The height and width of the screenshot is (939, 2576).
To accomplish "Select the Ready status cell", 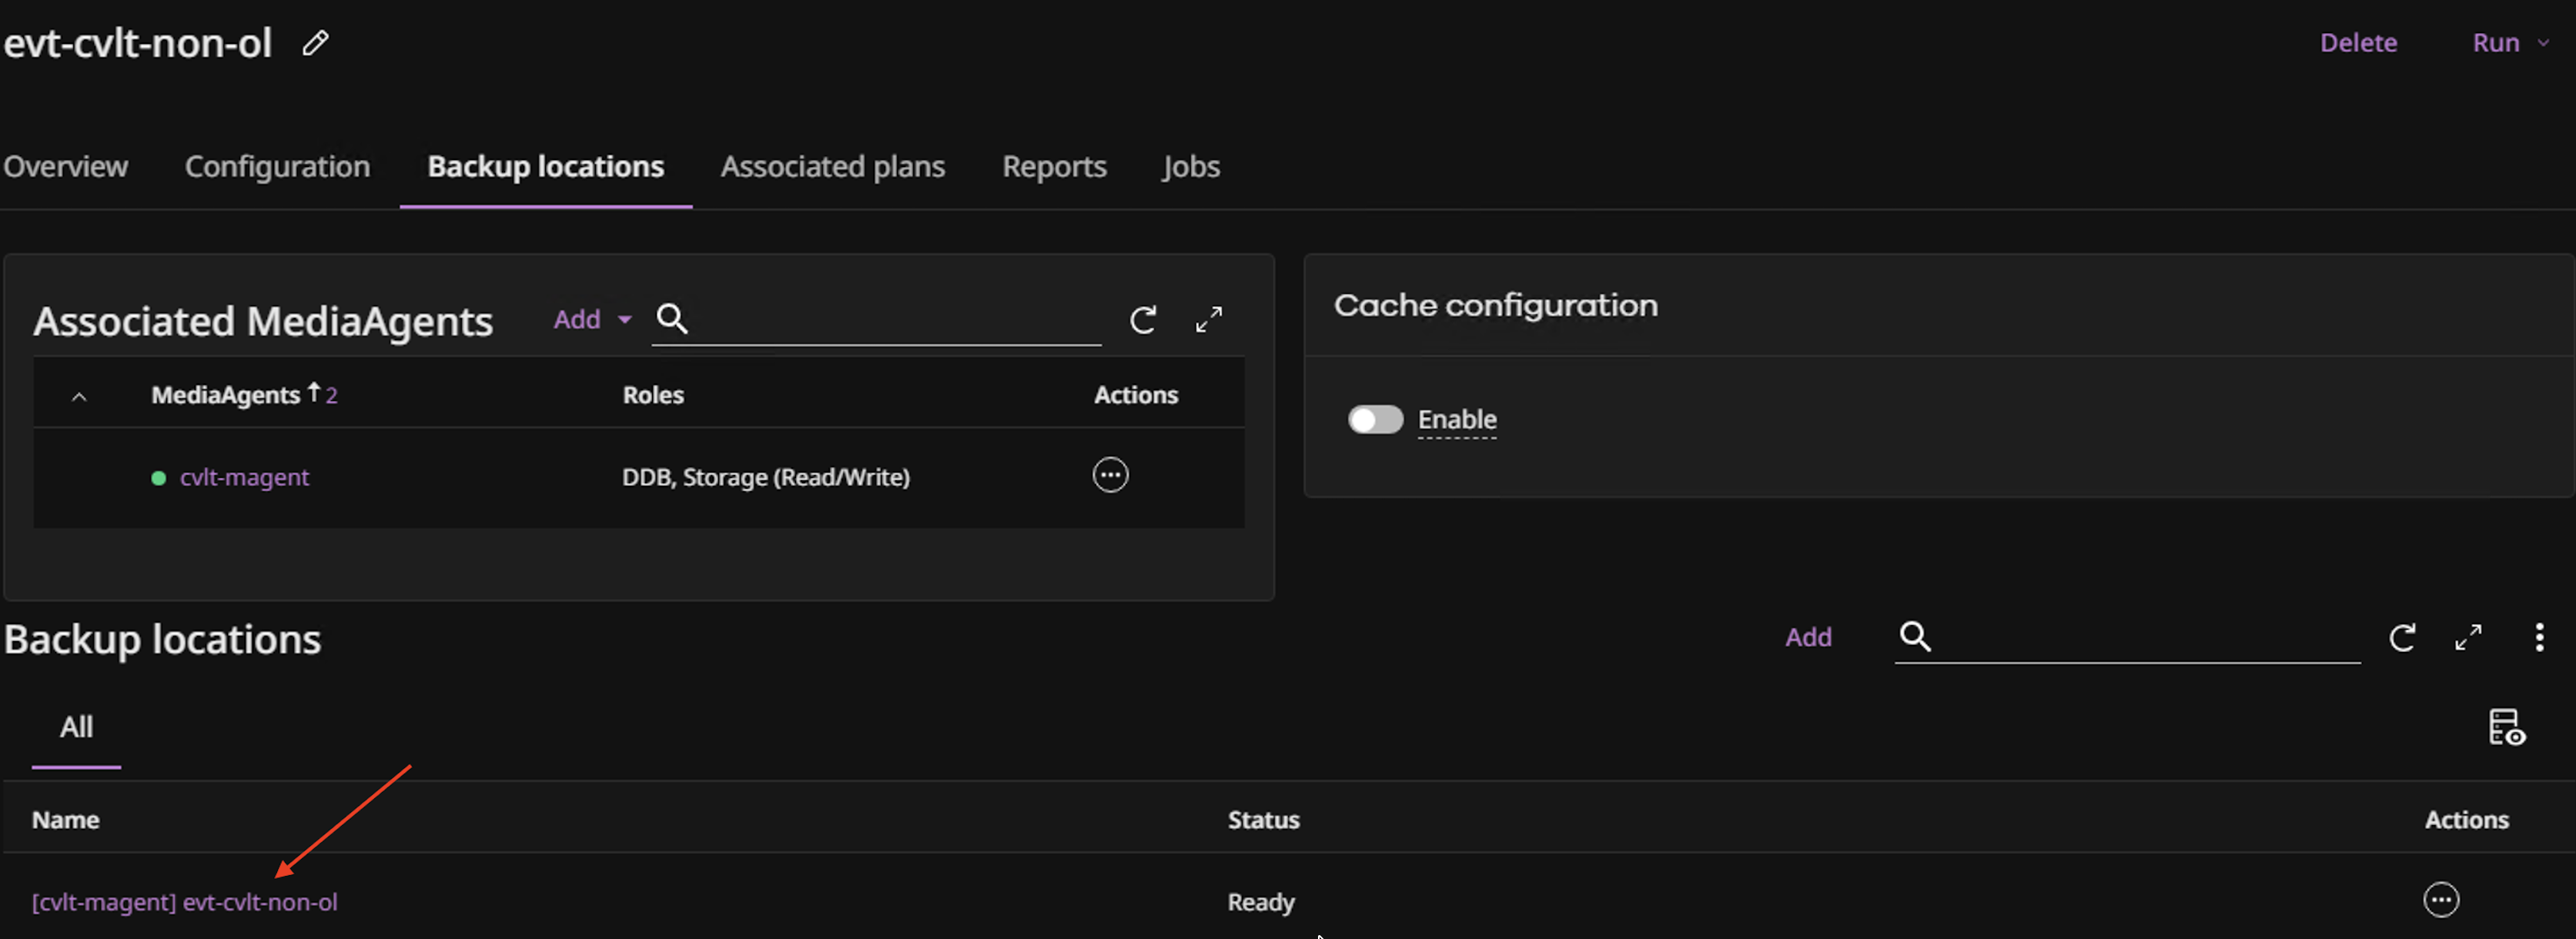I will click(1261, 902).
